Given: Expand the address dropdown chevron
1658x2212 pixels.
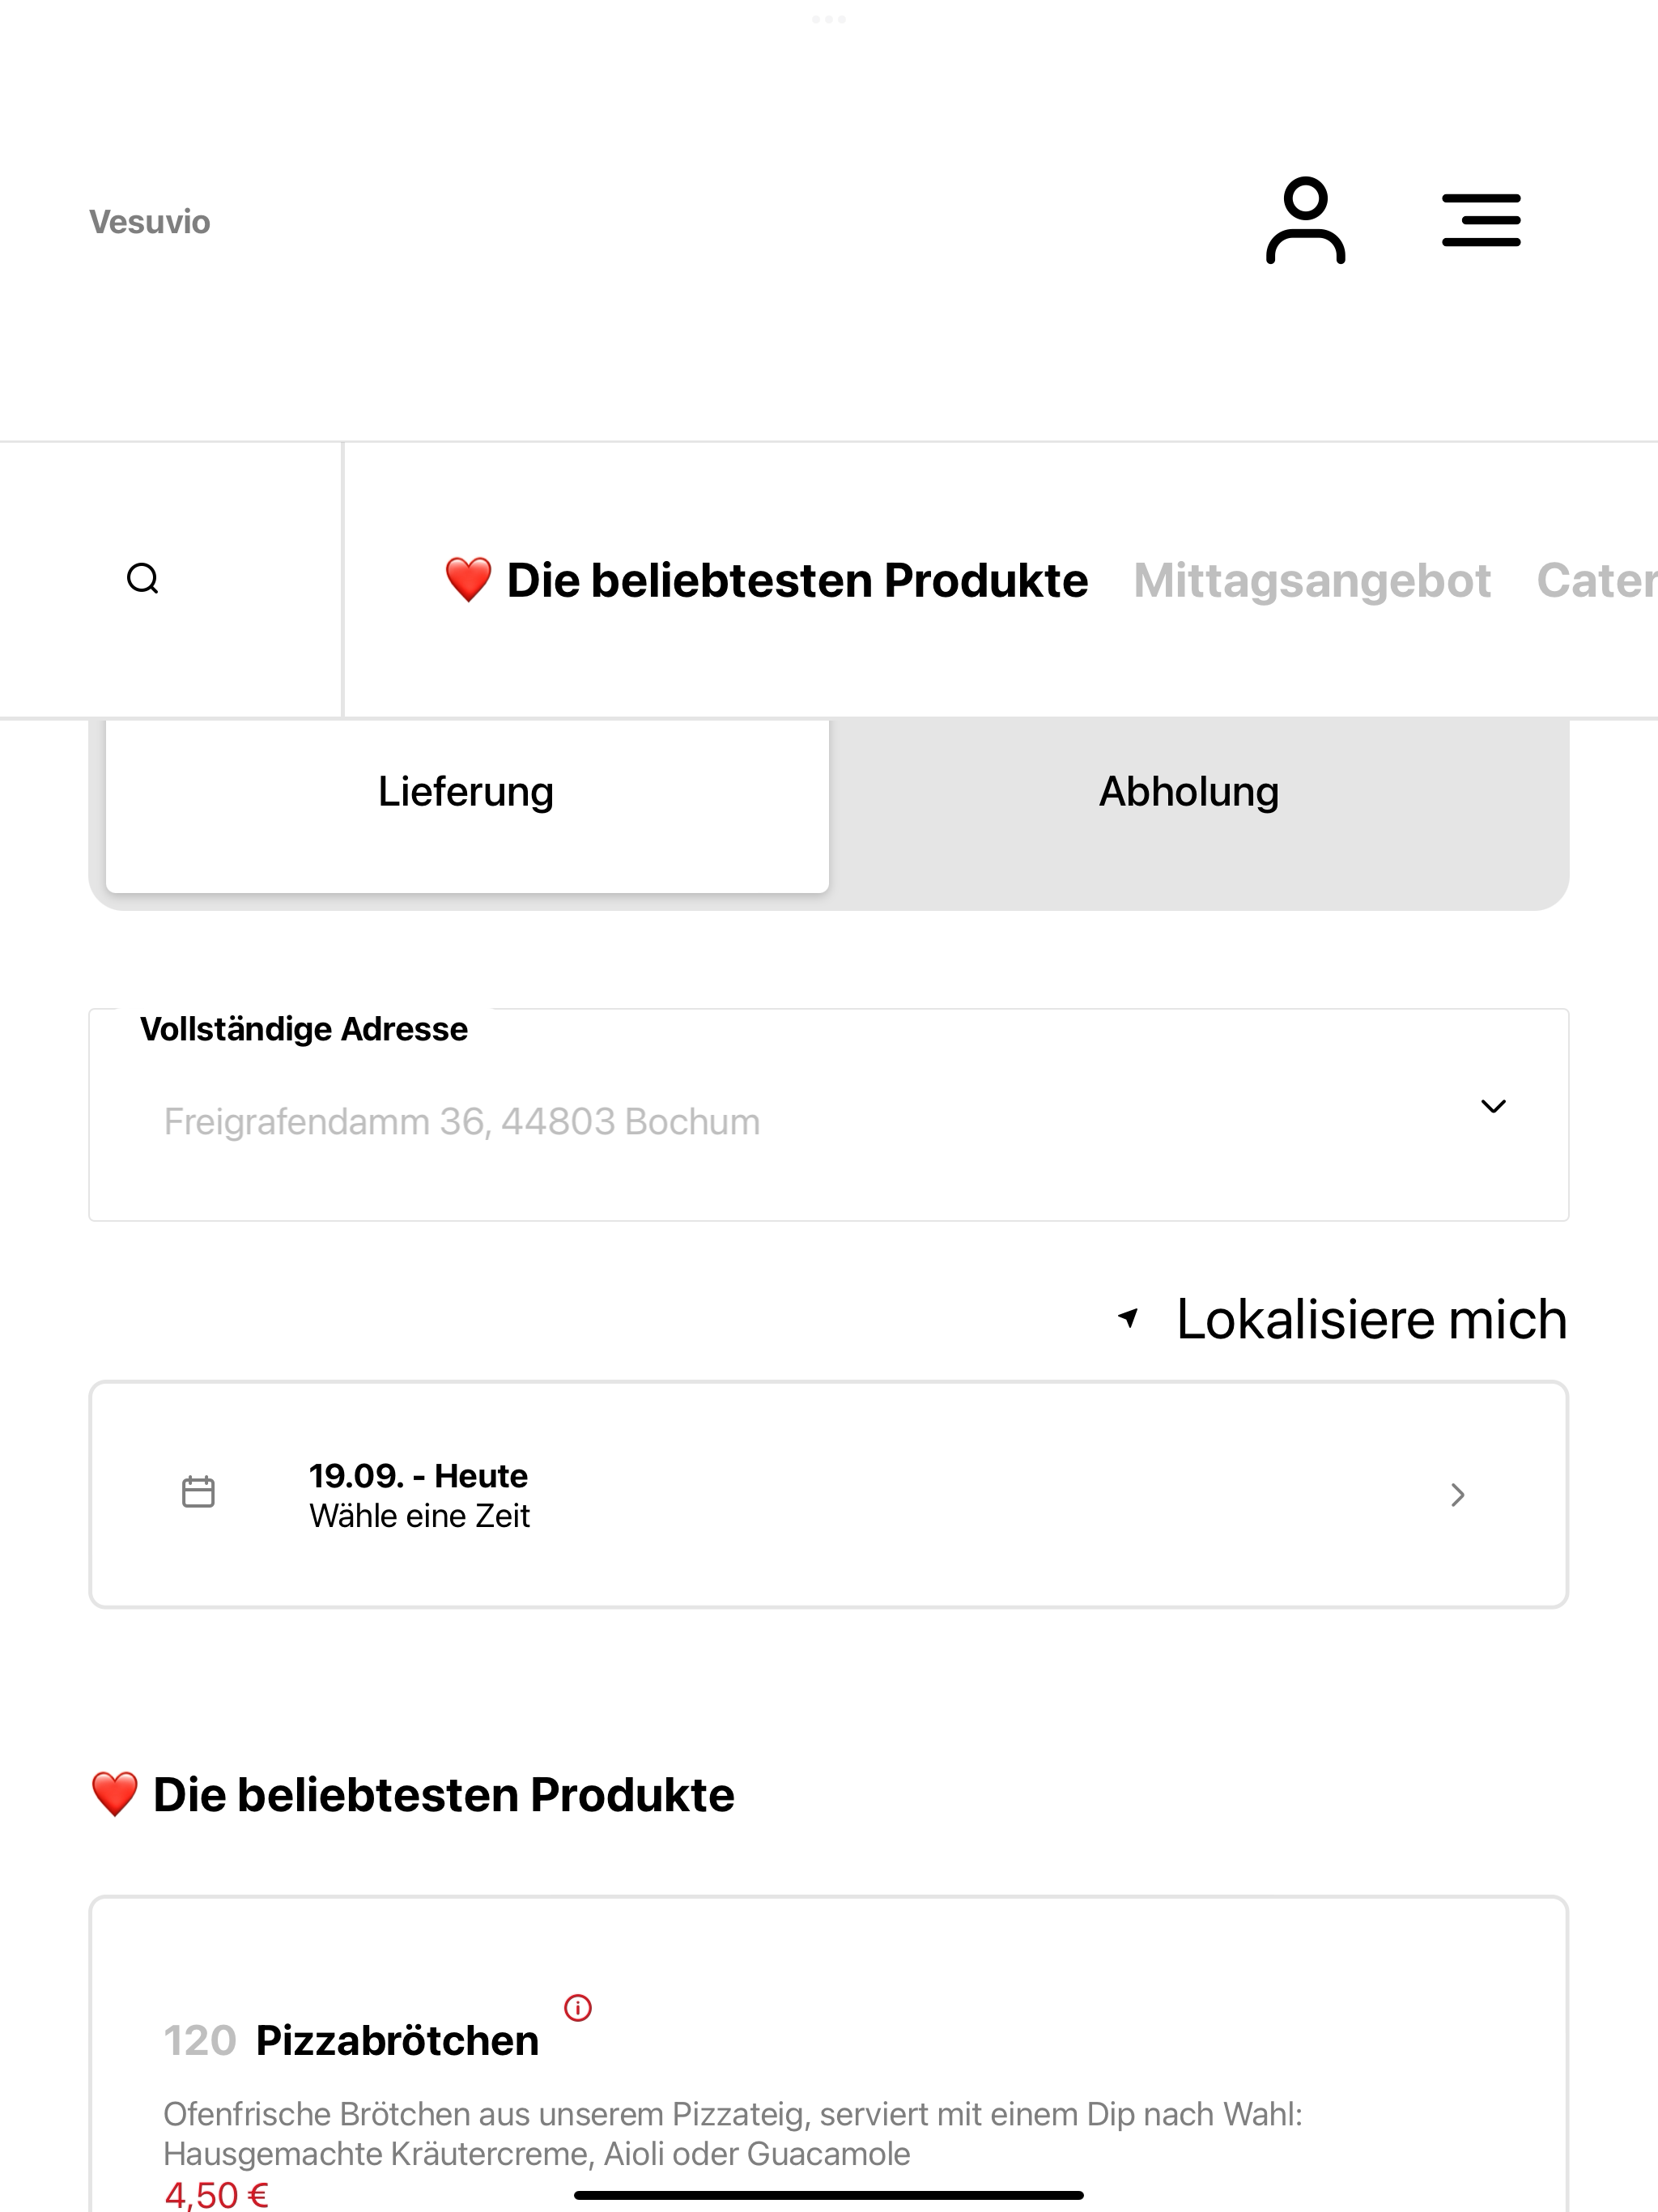Looking at the screenshot, I should click(1493, 1106).
